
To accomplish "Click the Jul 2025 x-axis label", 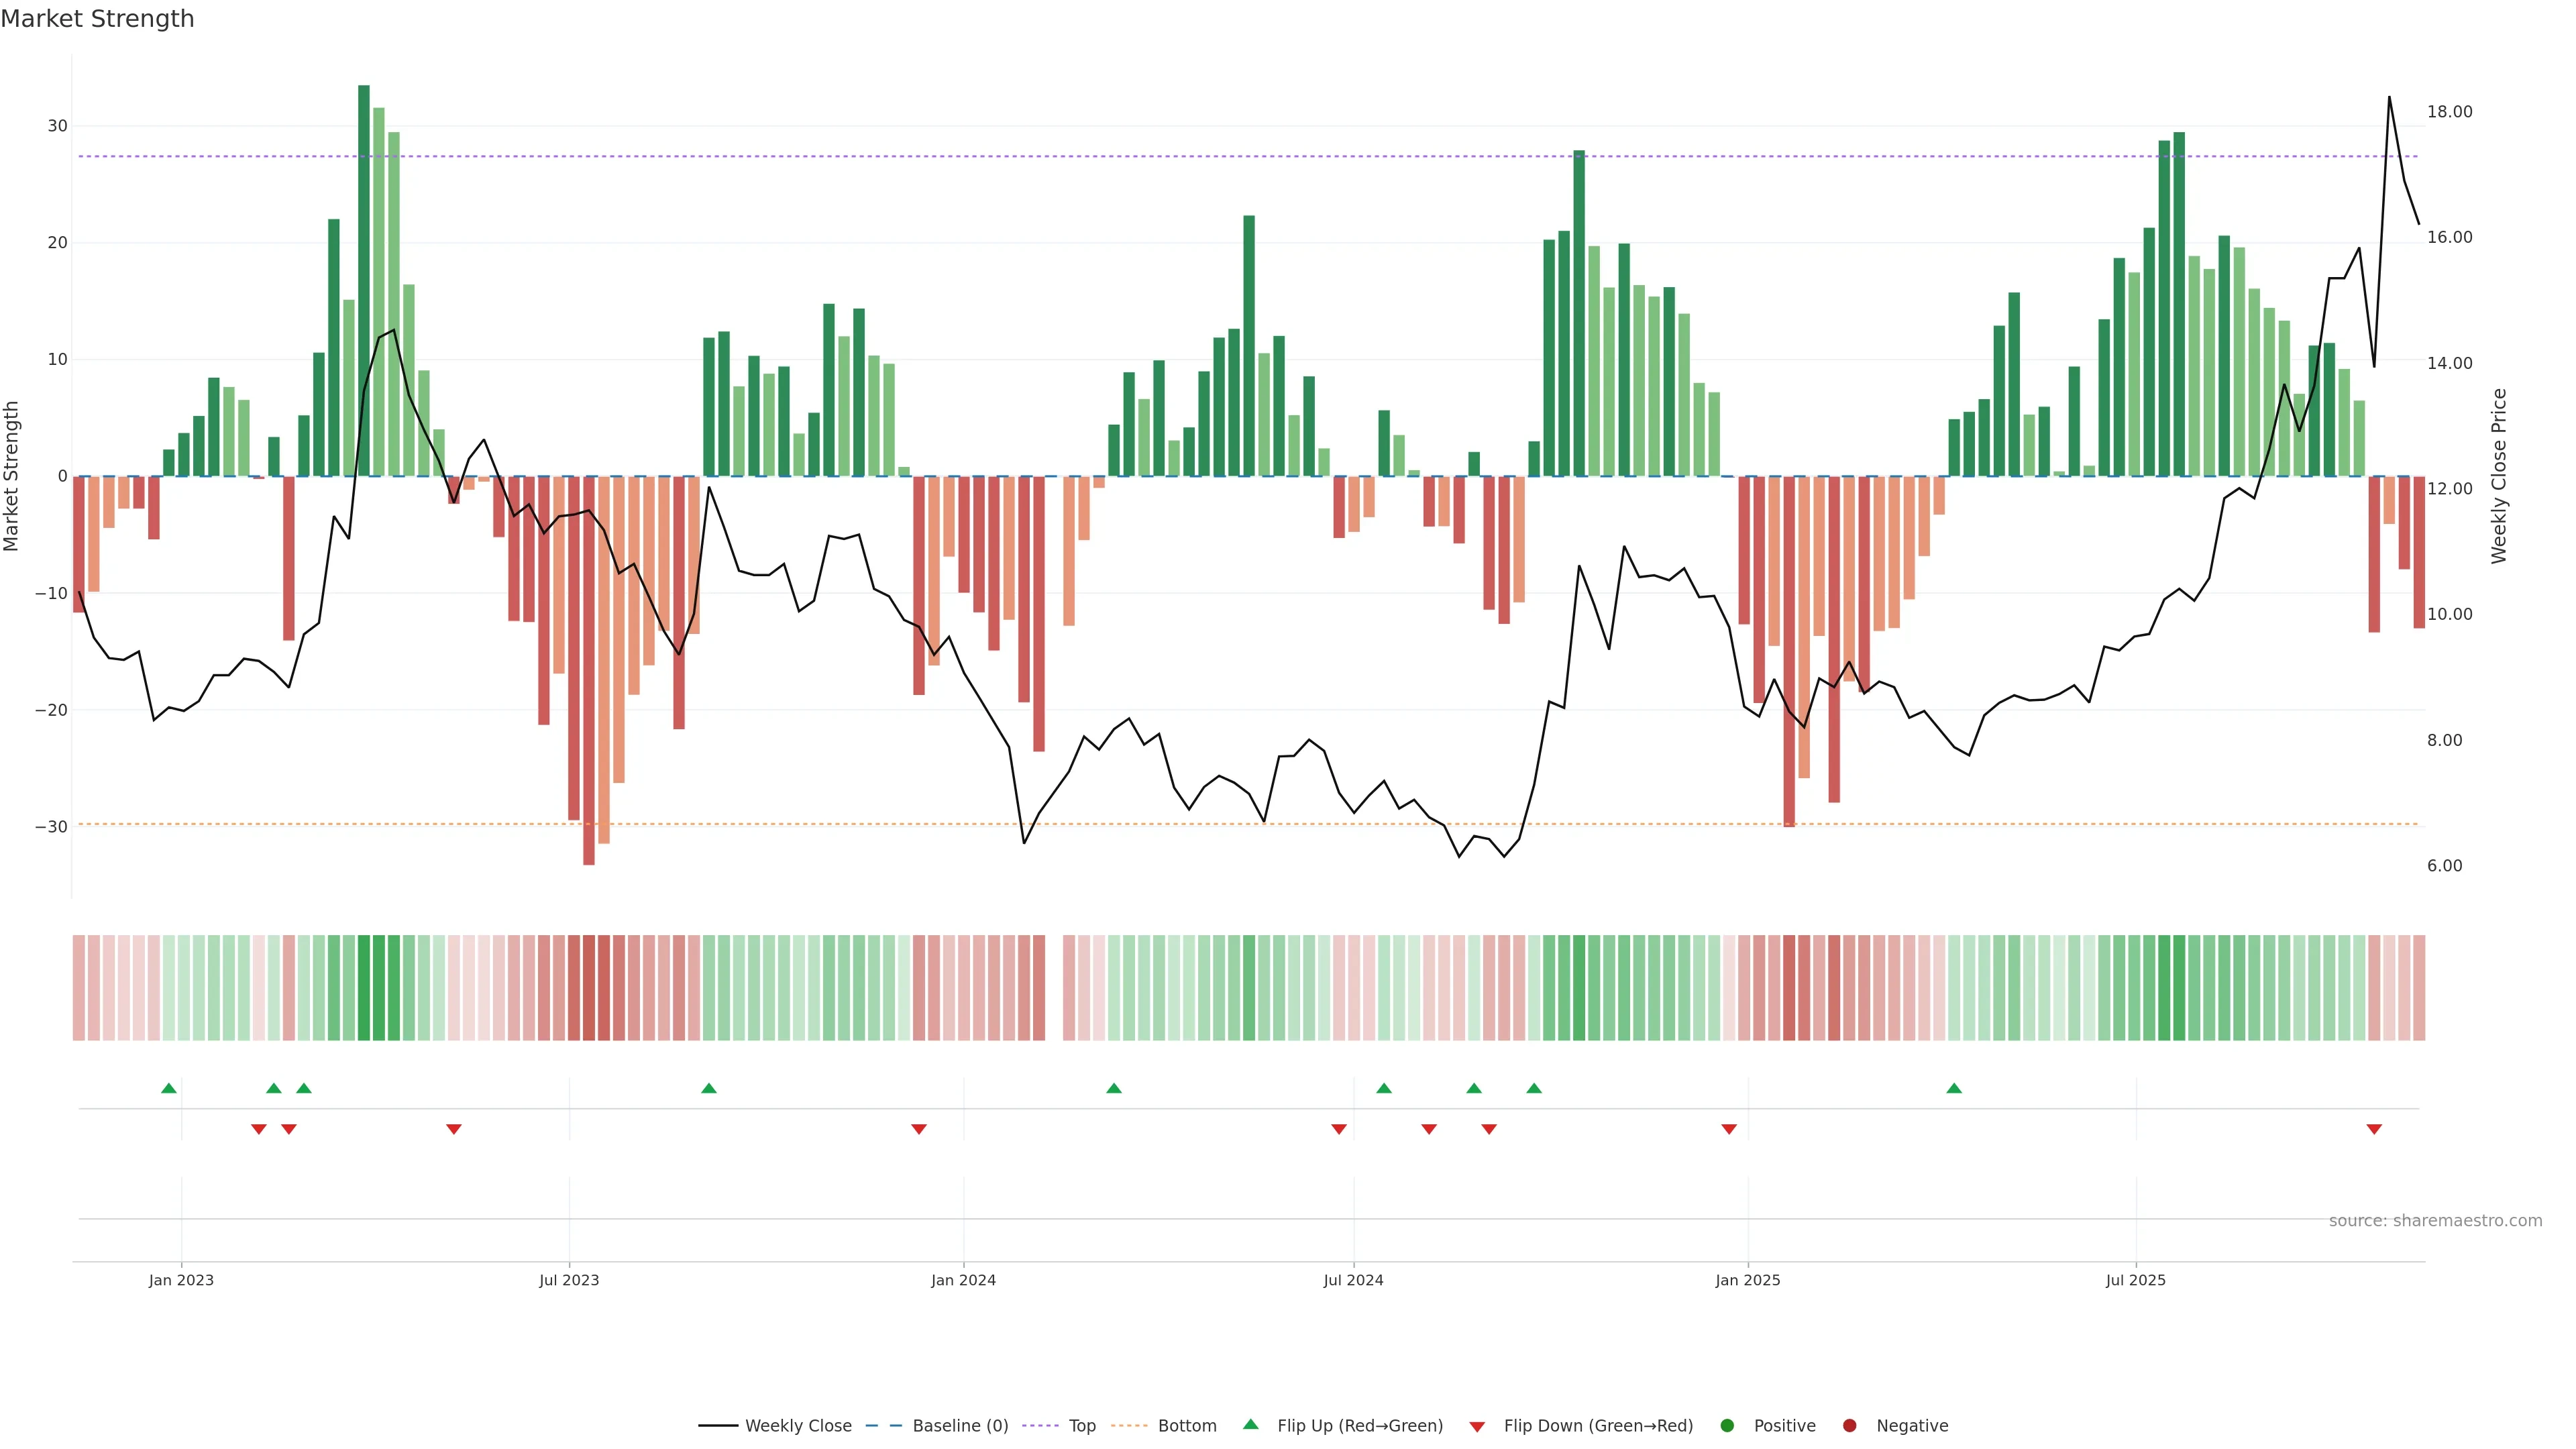I will point(2135,1280).
